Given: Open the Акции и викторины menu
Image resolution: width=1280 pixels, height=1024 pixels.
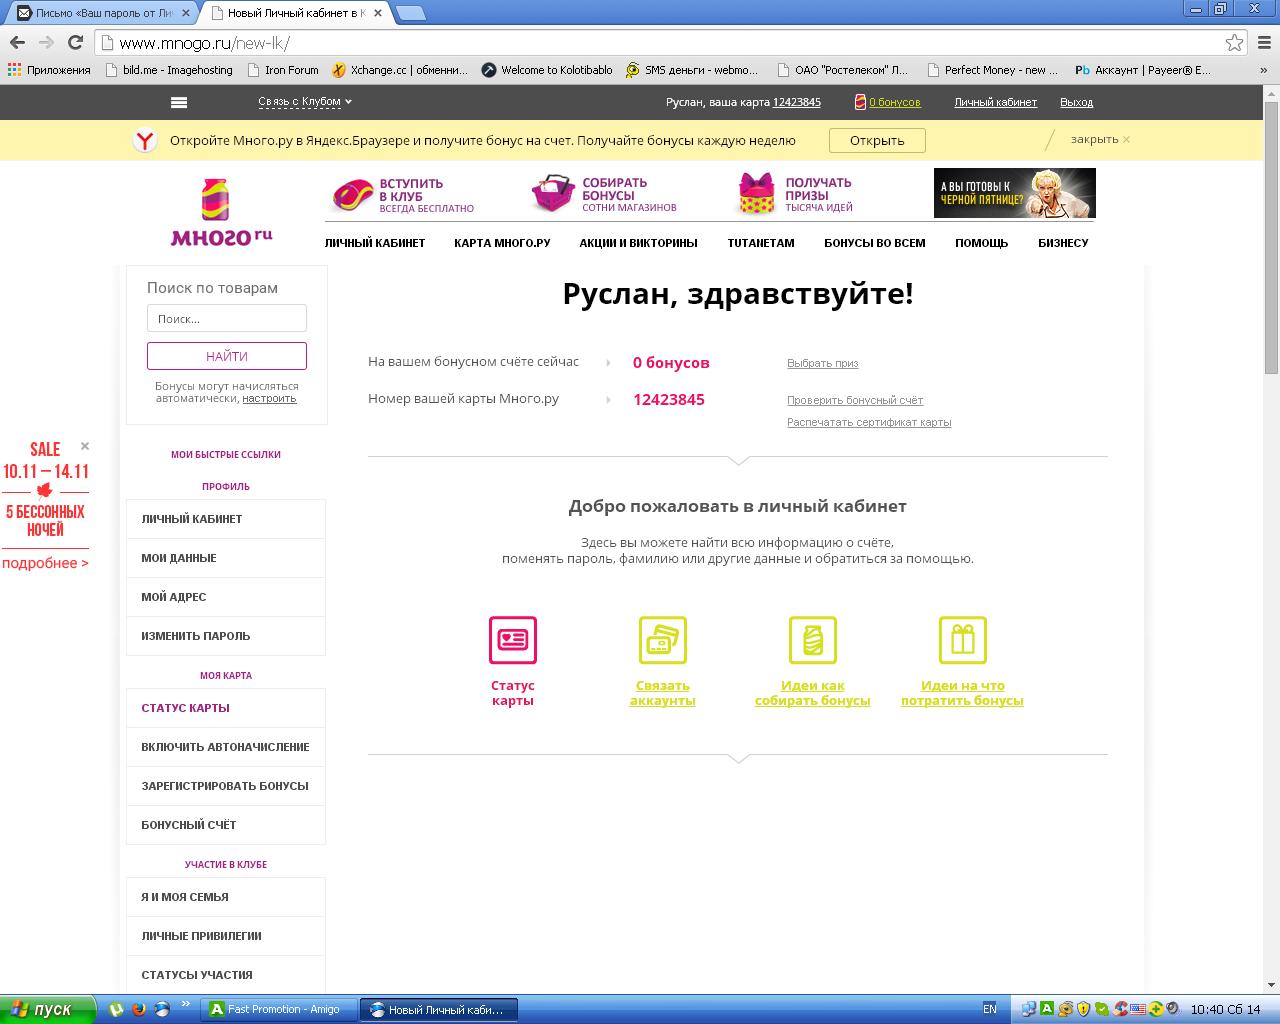Looking at the screenshot, I should [638, 243].
